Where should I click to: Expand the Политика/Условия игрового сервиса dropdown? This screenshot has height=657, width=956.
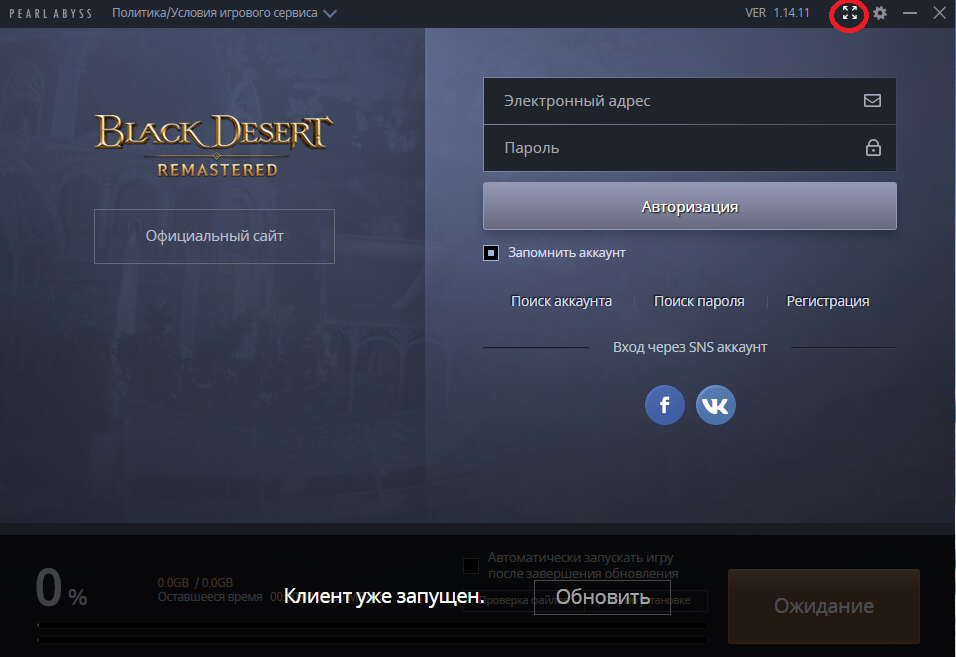(x=224, y=13)
